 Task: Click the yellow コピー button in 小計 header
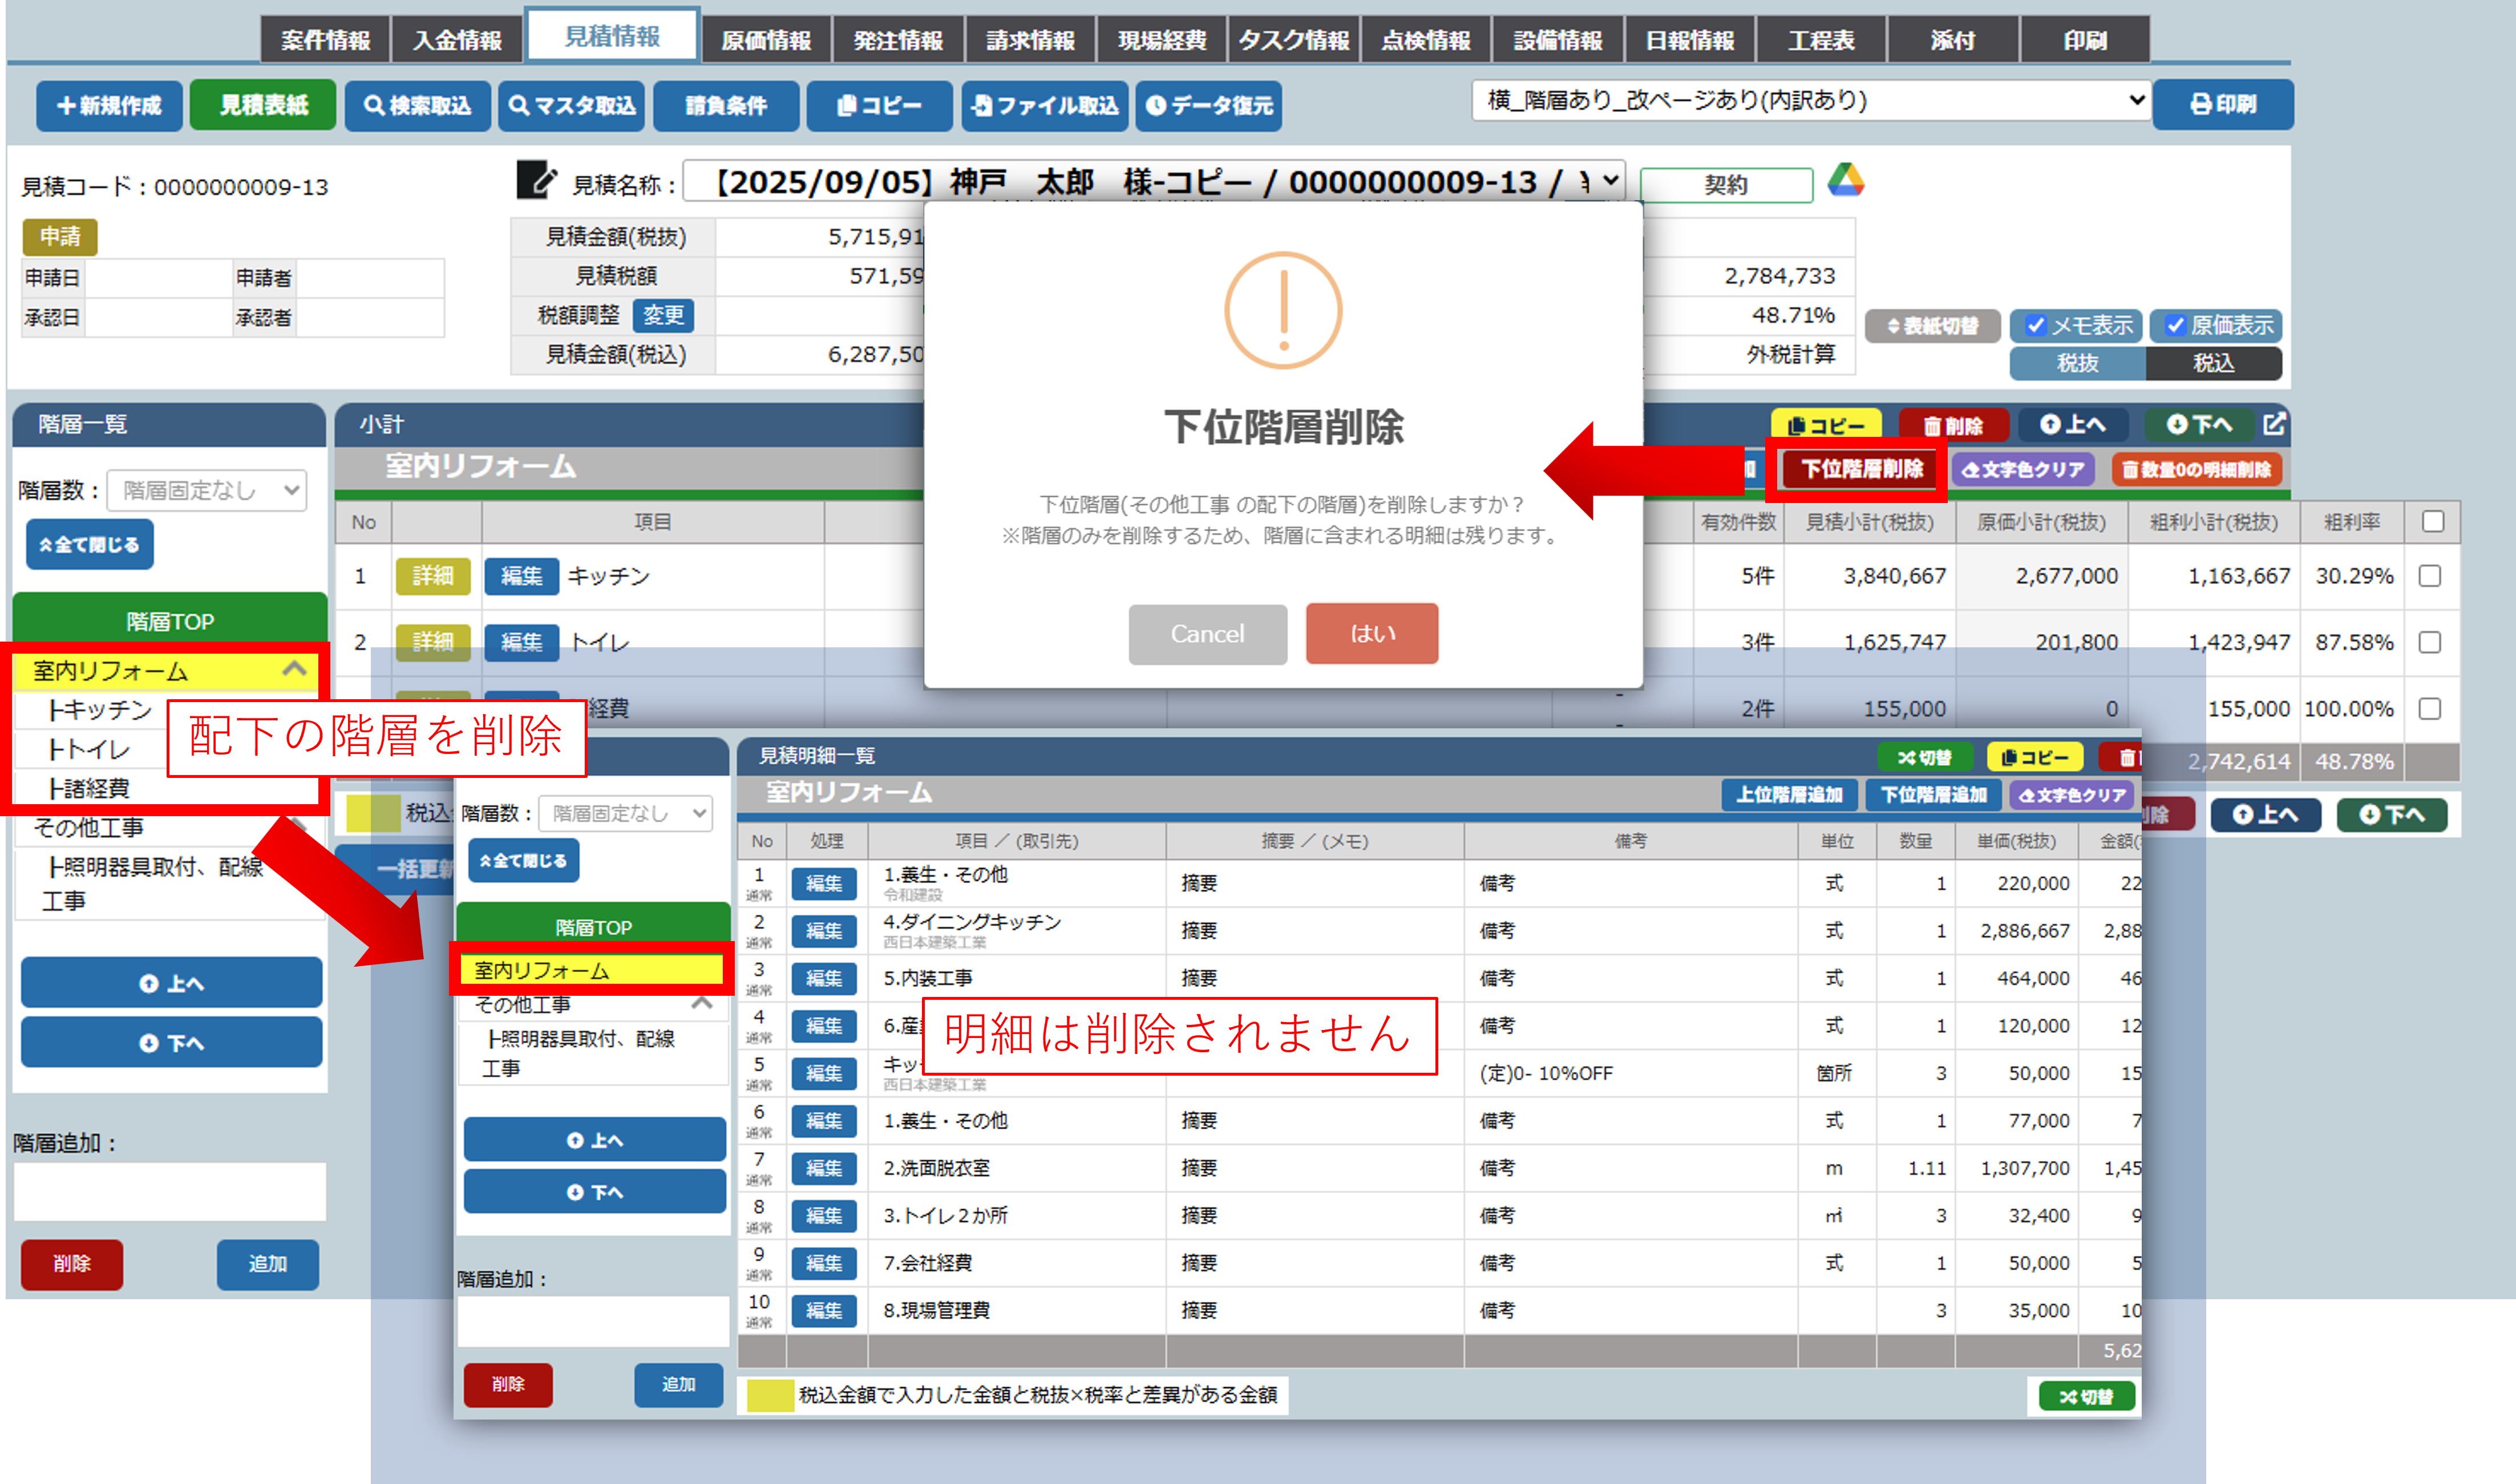1826,426
